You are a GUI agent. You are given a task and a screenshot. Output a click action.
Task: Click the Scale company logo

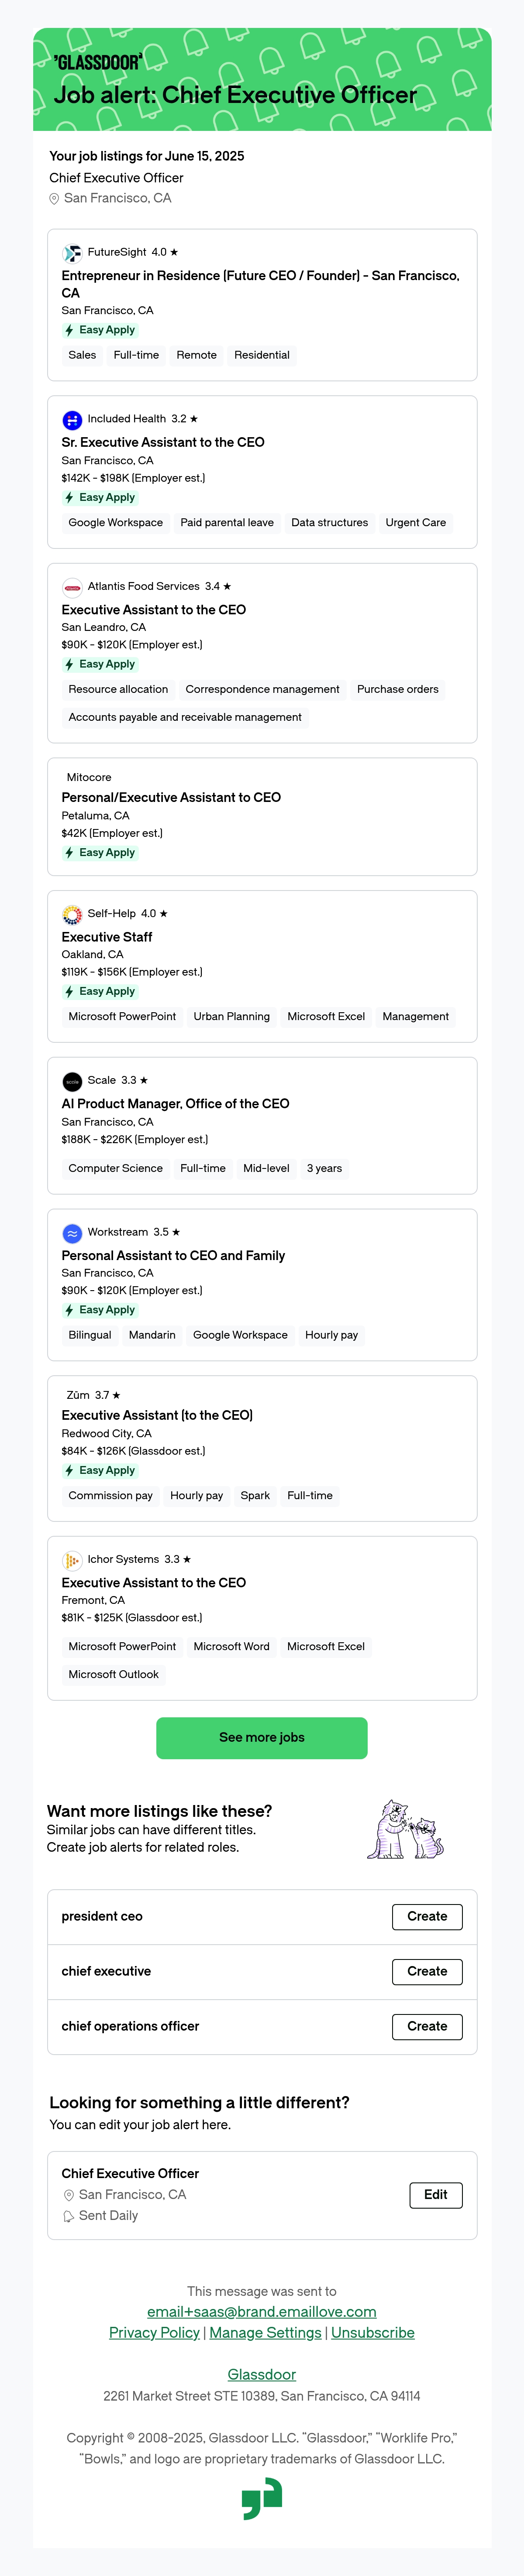point(72,1081)
